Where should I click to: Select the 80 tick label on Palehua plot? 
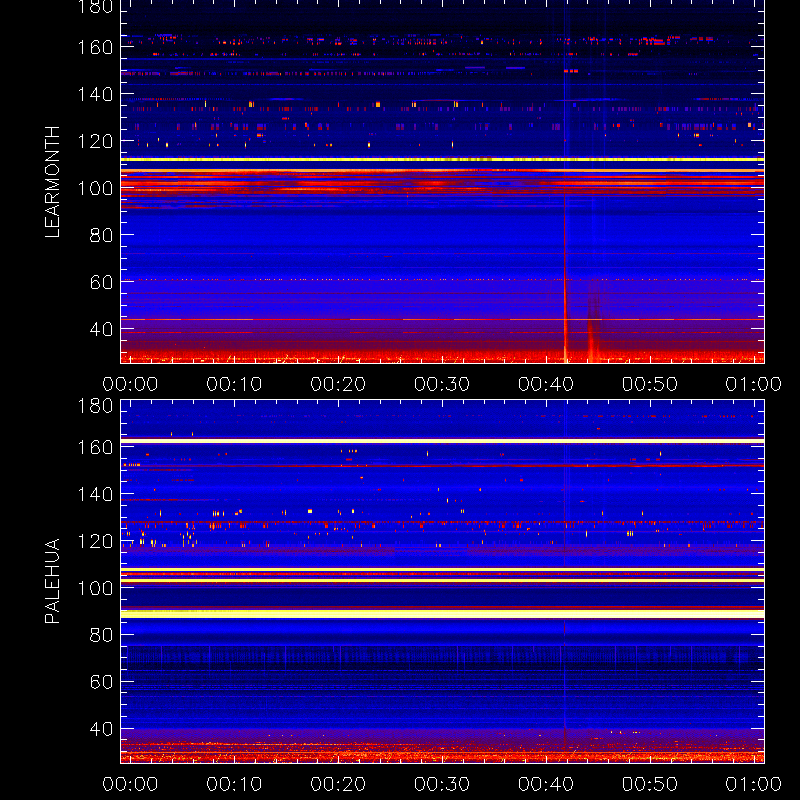pos(101,635)
